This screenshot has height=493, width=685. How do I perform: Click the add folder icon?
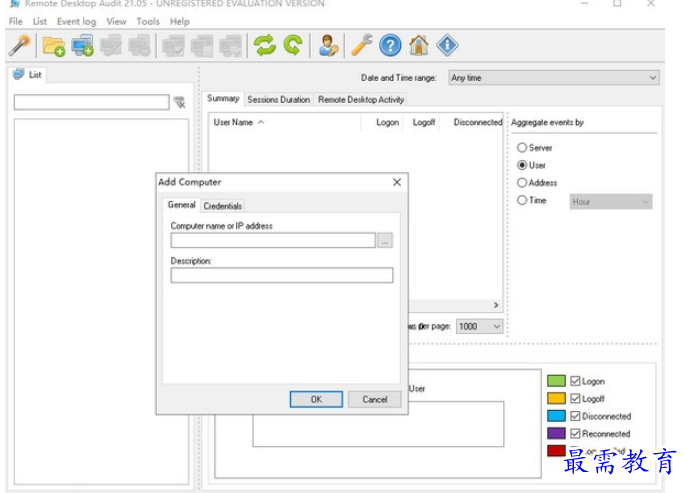tap(53, 46)
